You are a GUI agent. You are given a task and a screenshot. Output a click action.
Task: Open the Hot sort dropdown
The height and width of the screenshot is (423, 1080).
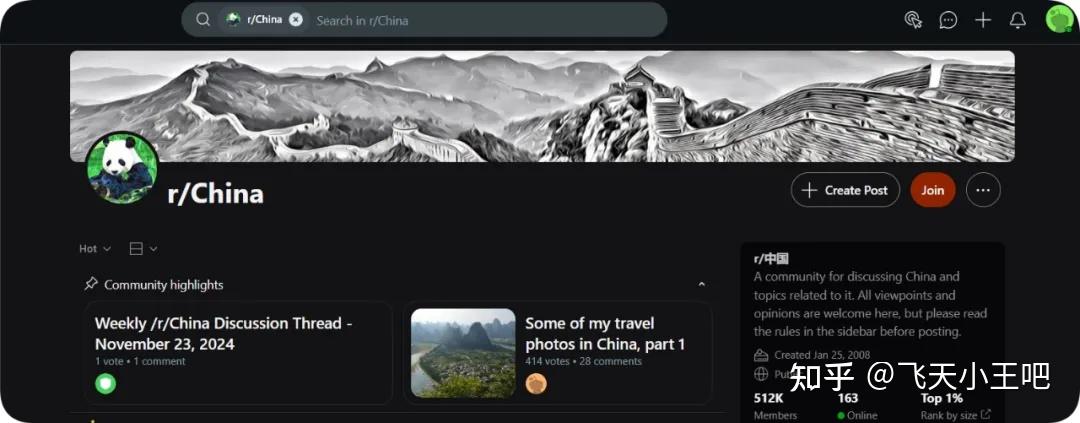pos(95,249)
